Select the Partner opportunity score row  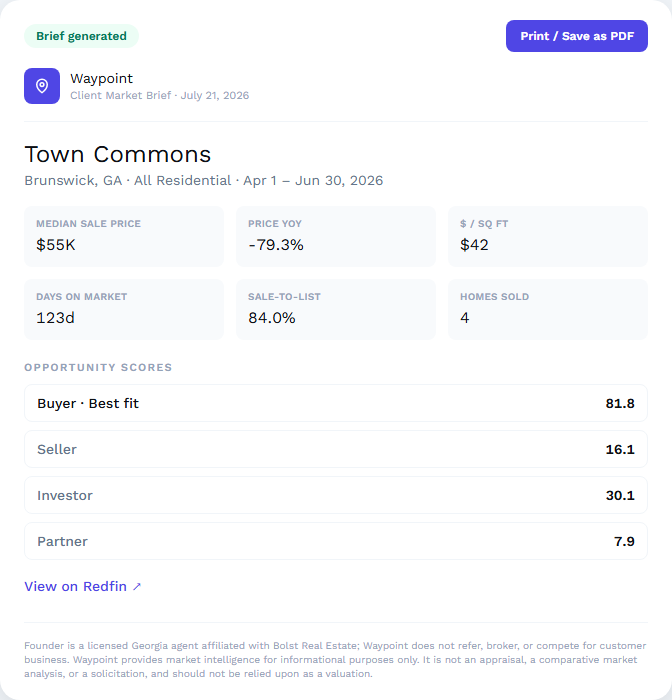pyautogui.click(x=336, y=541)
